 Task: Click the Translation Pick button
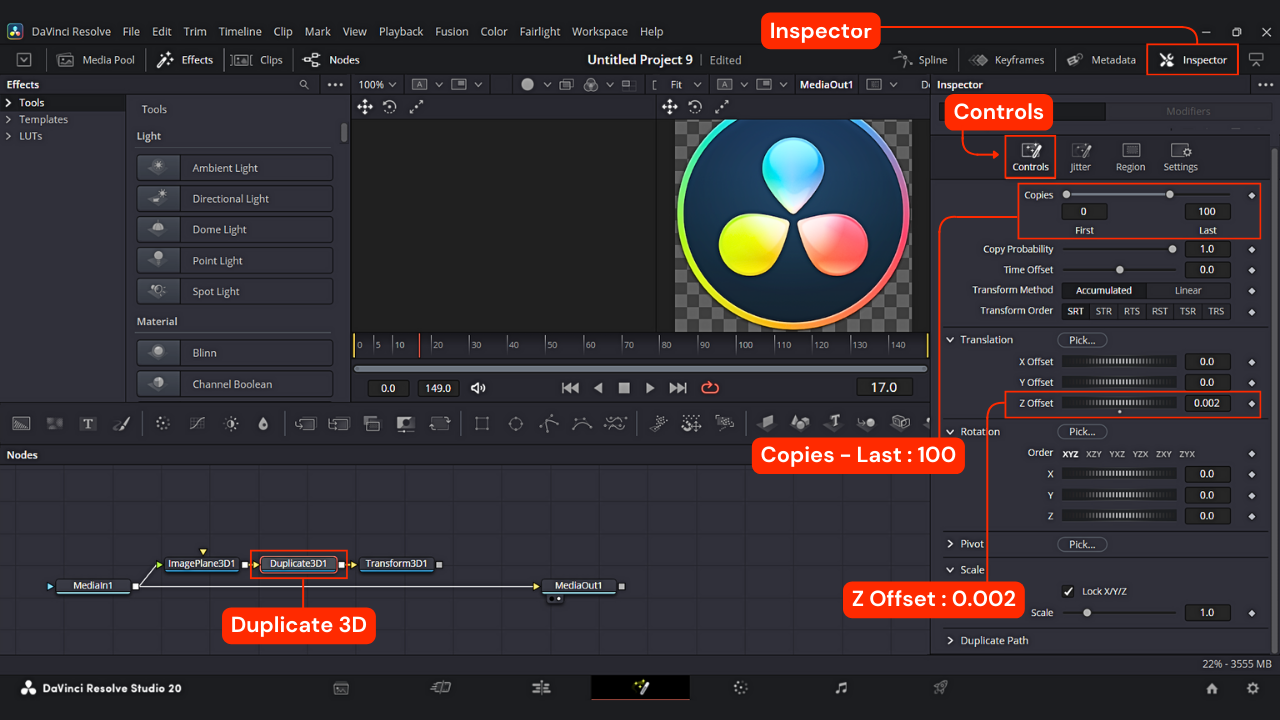pos(1081,340)
